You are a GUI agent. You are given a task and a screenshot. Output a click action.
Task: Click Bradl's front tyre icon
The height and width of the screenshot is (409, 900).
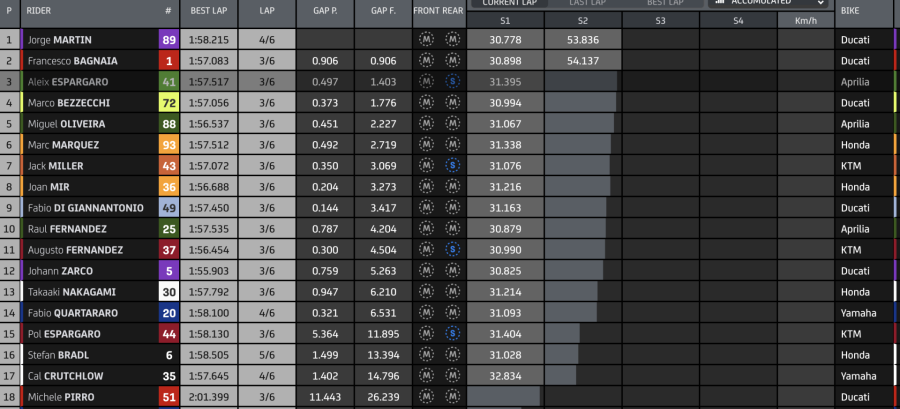pos(426,355)
